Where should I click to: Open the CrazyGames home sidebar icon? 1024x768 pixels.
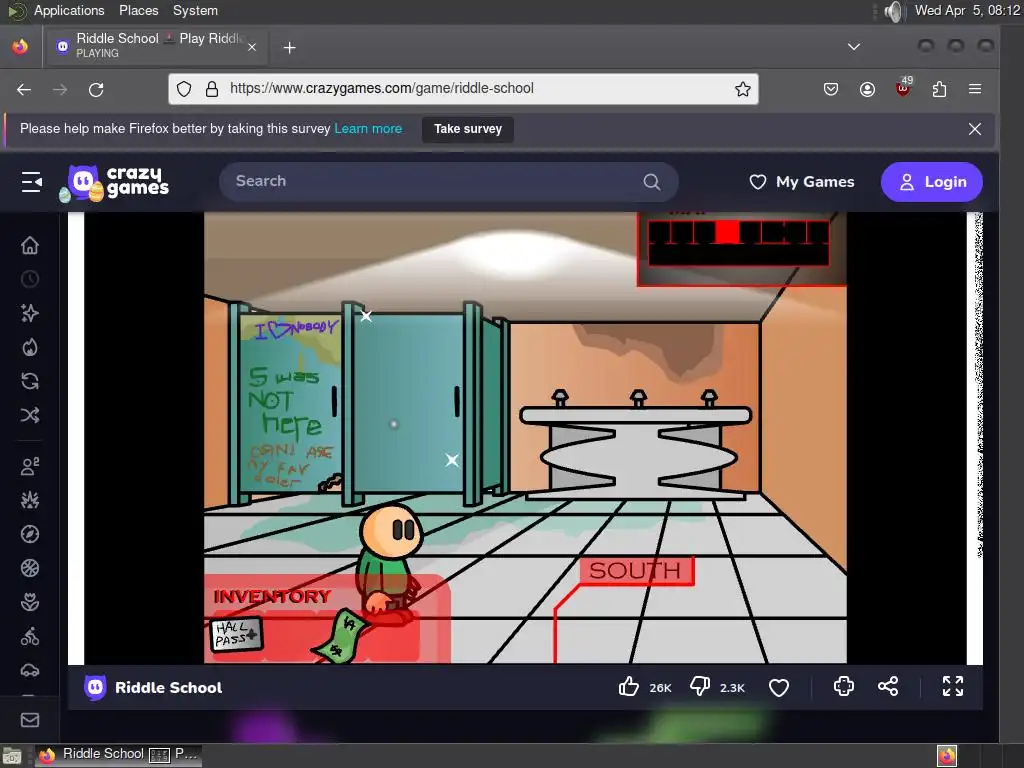[x=29, y=246]
